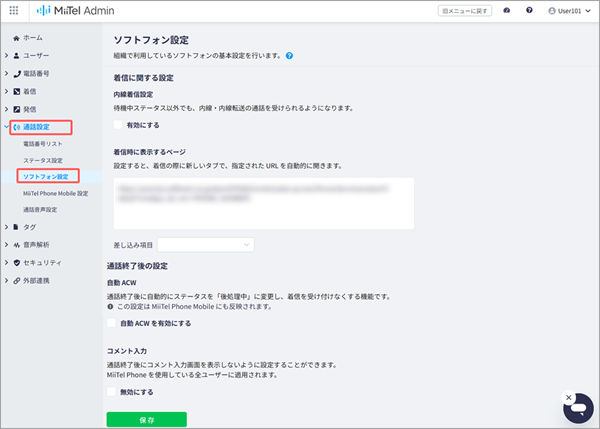This screenshot has height=429, width=600.
Task: Expand the 発信 menu chevron
Action: [7, 109]
